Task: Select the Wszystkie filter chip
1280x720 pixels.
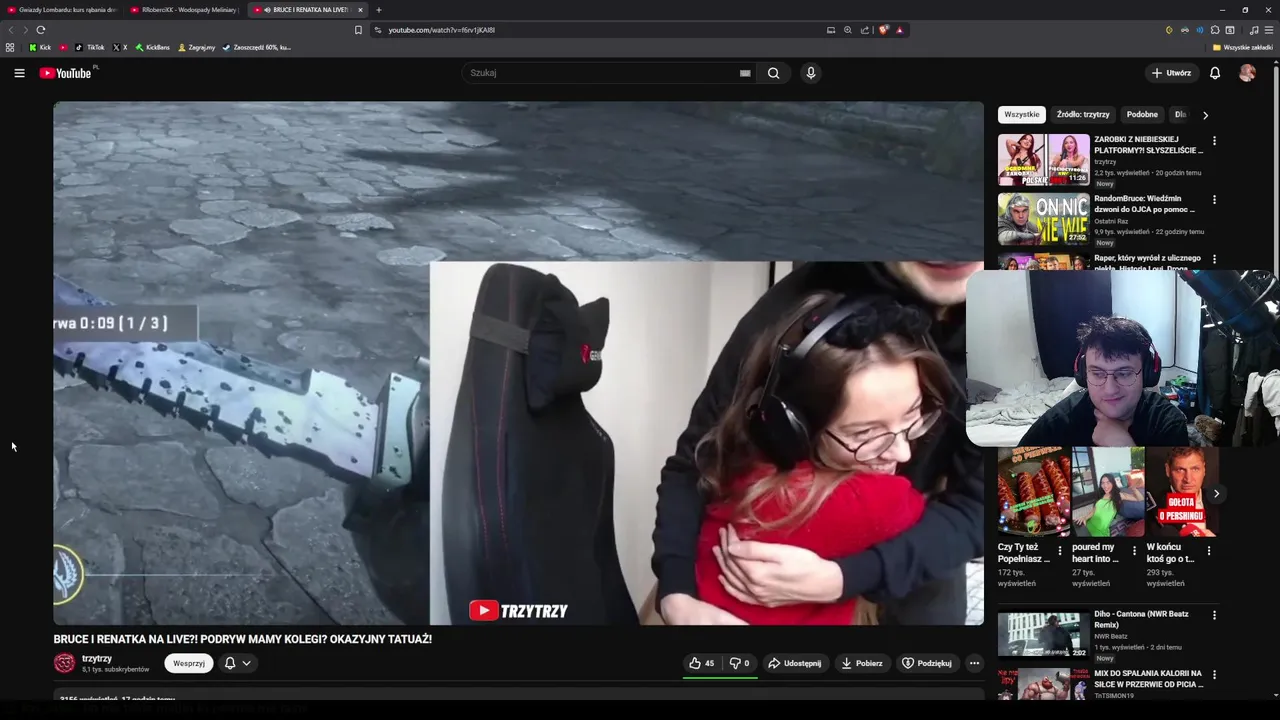Action: point(1022,115)
